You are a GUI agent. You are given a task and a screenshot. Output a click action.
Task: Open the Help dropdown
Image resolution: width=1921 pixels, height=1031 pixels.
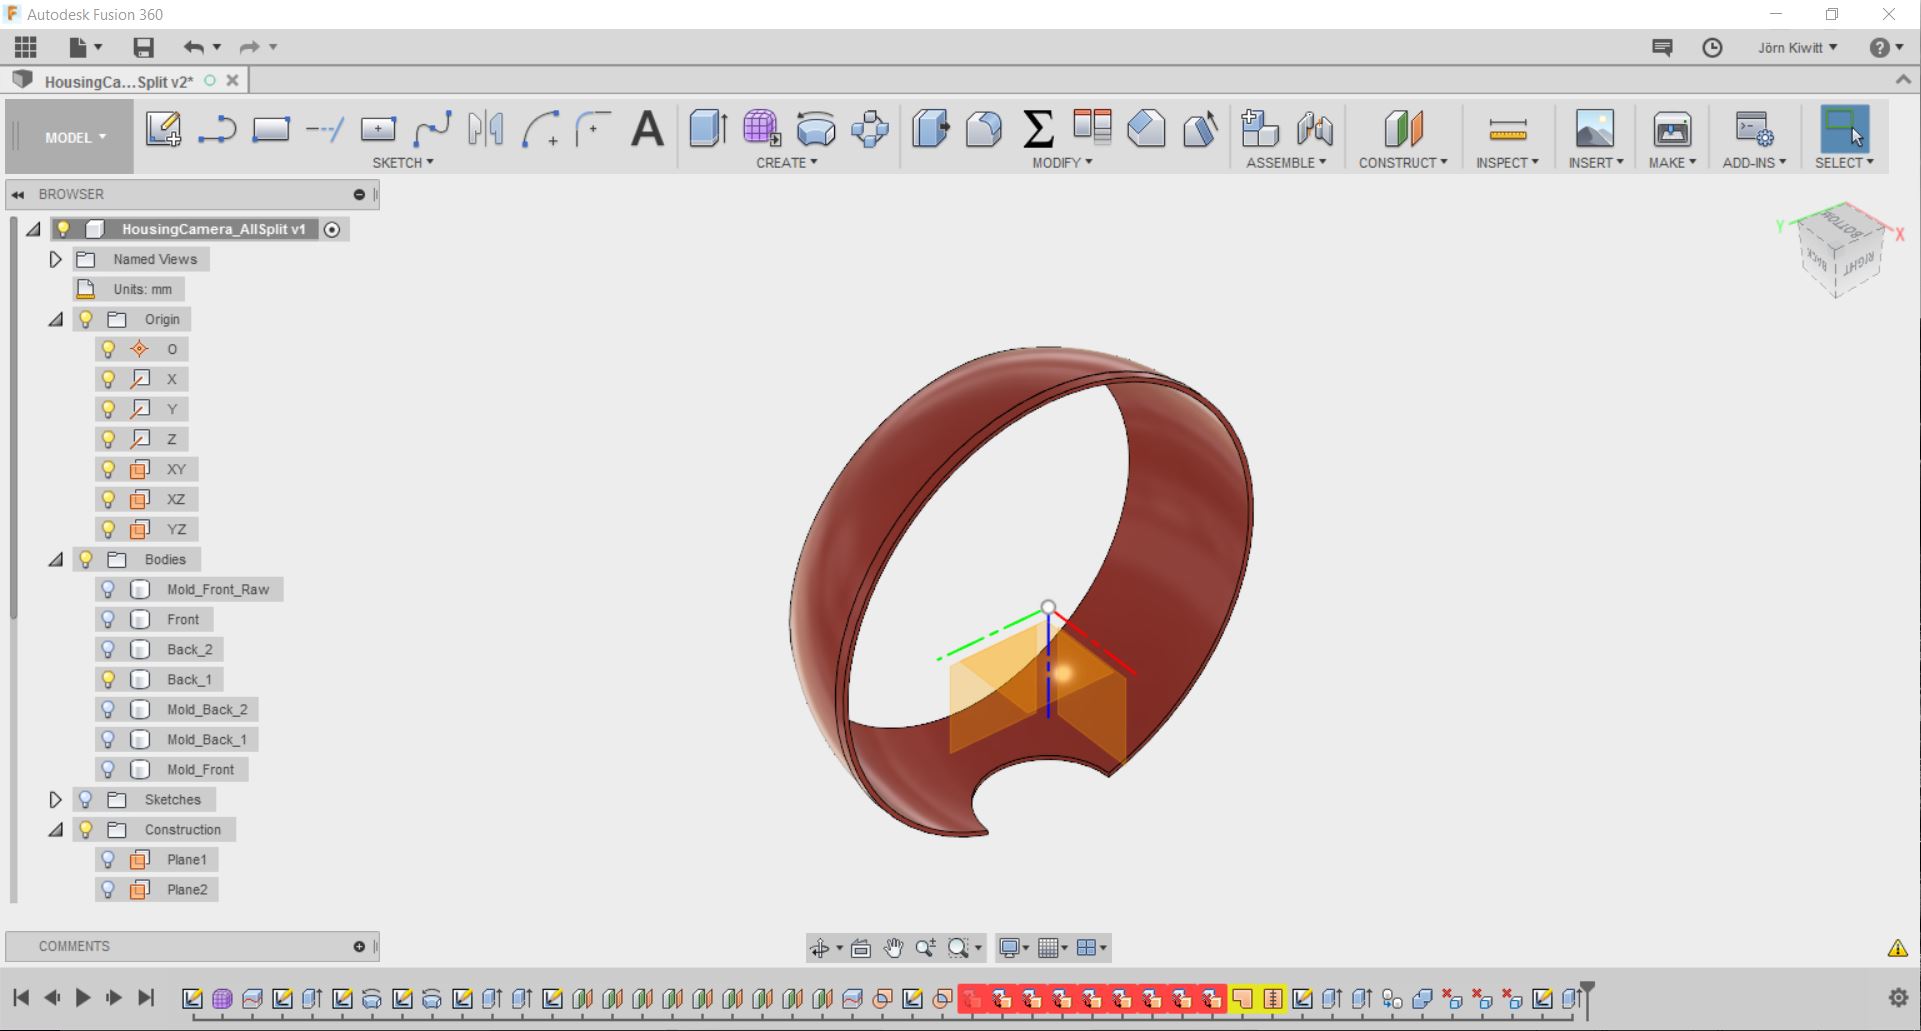click(x=1886, y=48)
